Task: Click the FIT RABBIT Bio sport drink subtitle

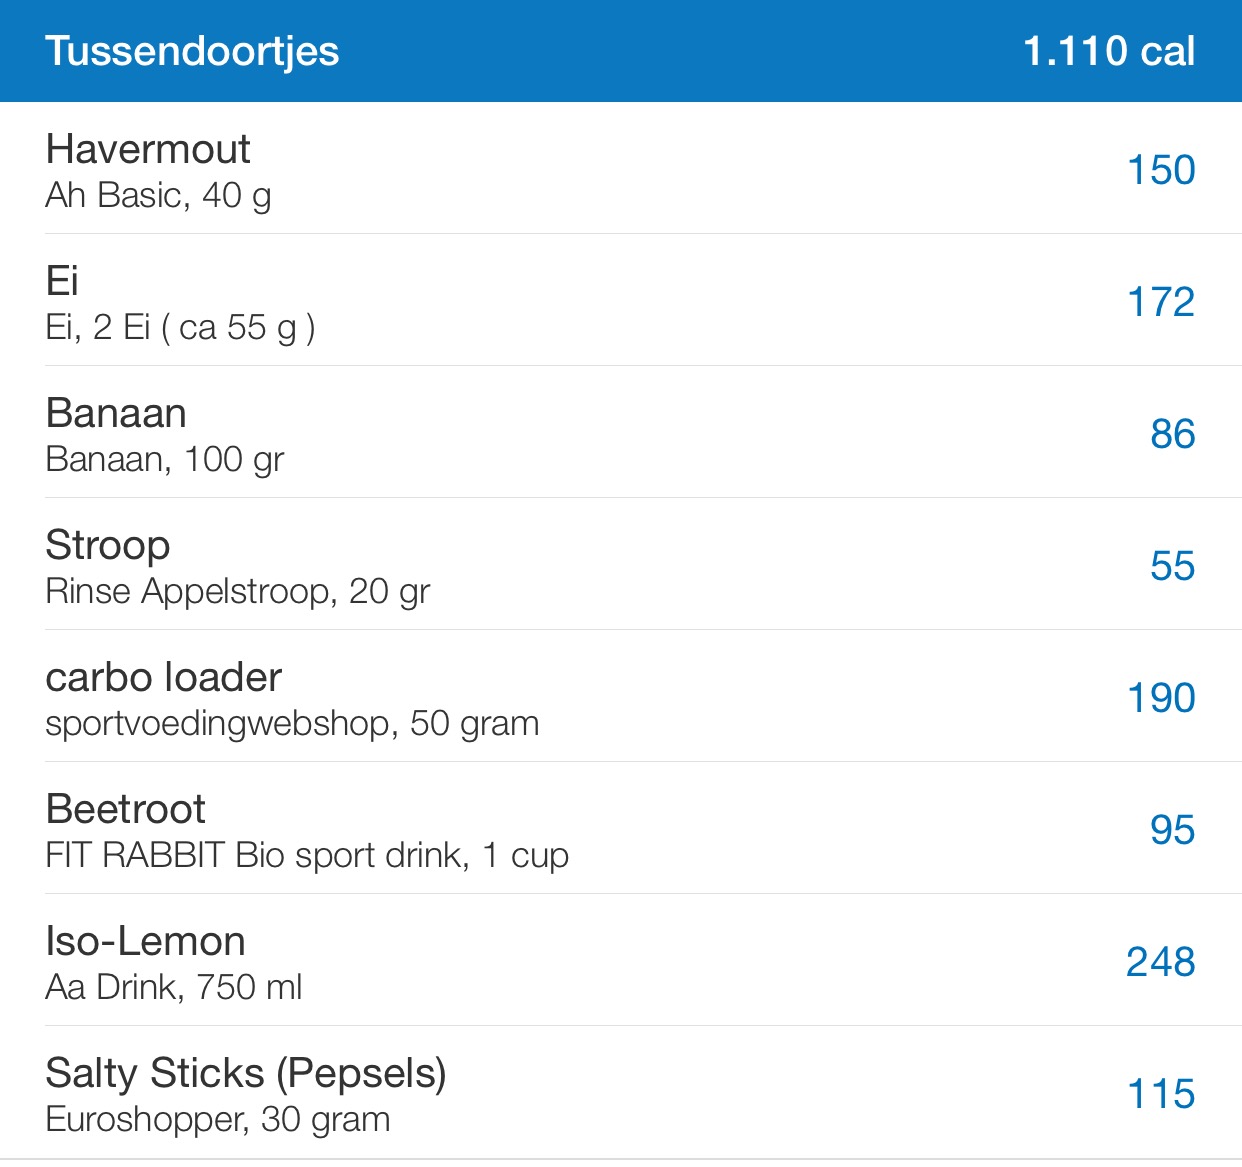Action: coord(307,856)
